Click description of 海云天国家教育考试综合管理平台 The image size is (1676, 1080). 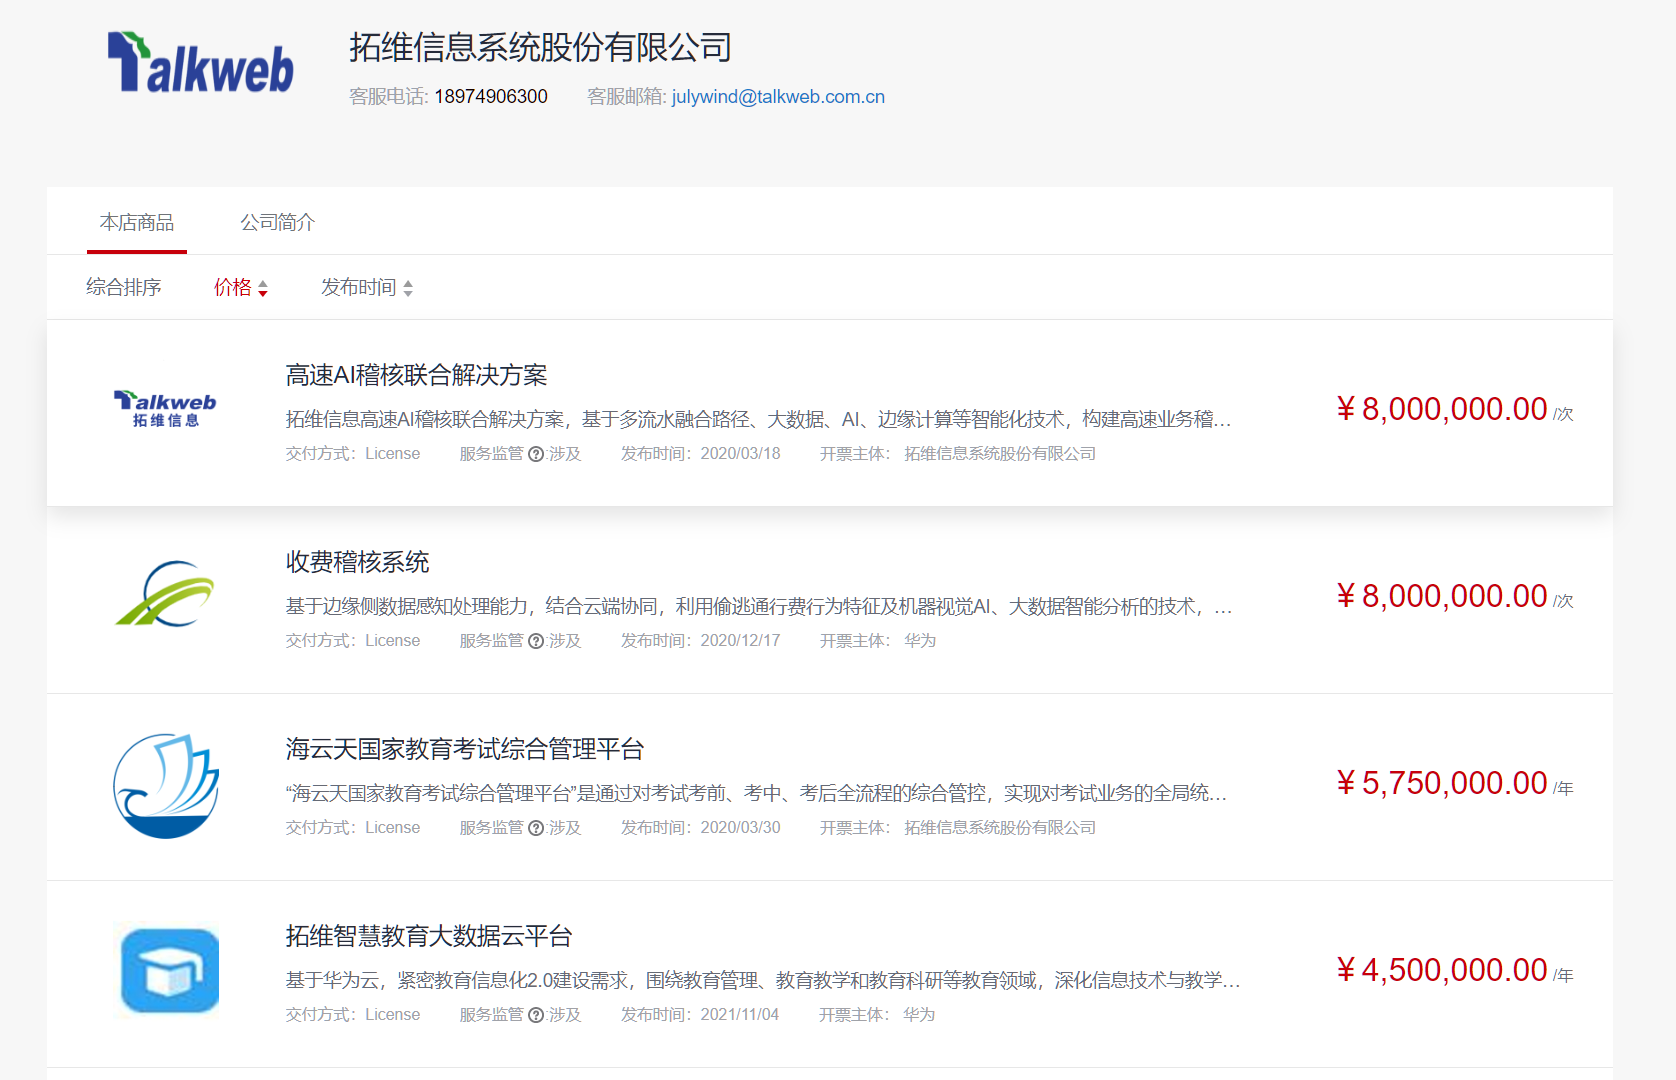click(x=757, y=794)
